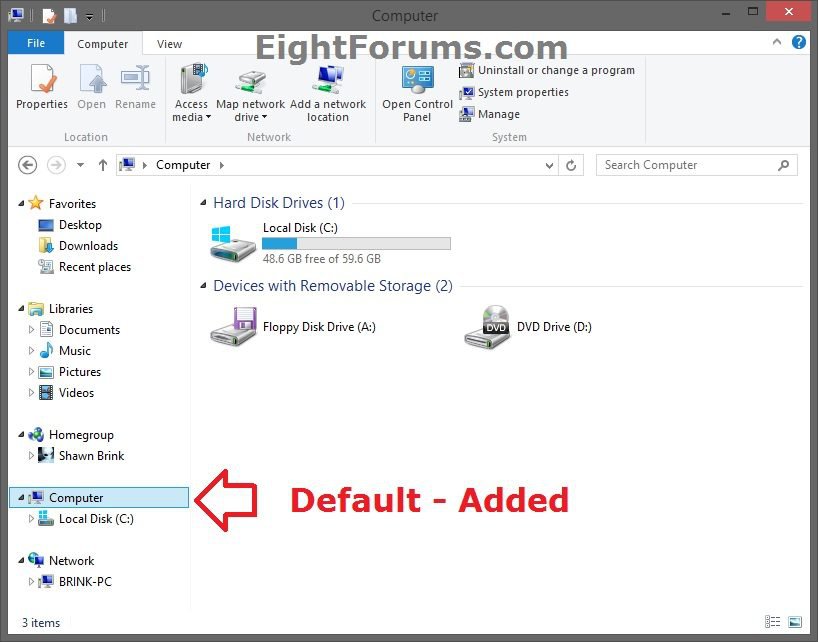Open System properties
The width and height of the screenshot is (818, 642).
[514, 92]
